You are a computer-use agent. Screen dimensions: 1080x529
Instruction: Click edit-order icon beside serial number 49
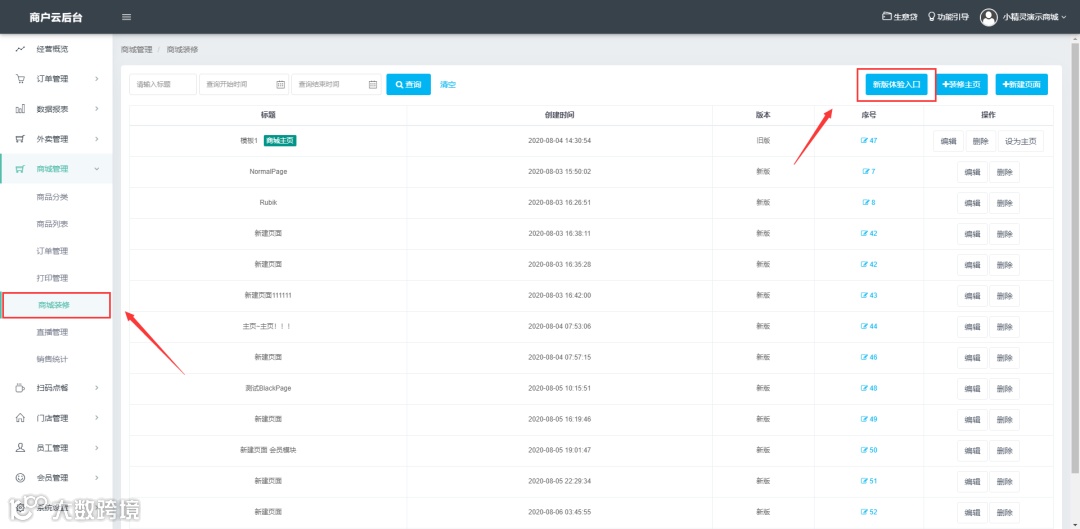864,419
